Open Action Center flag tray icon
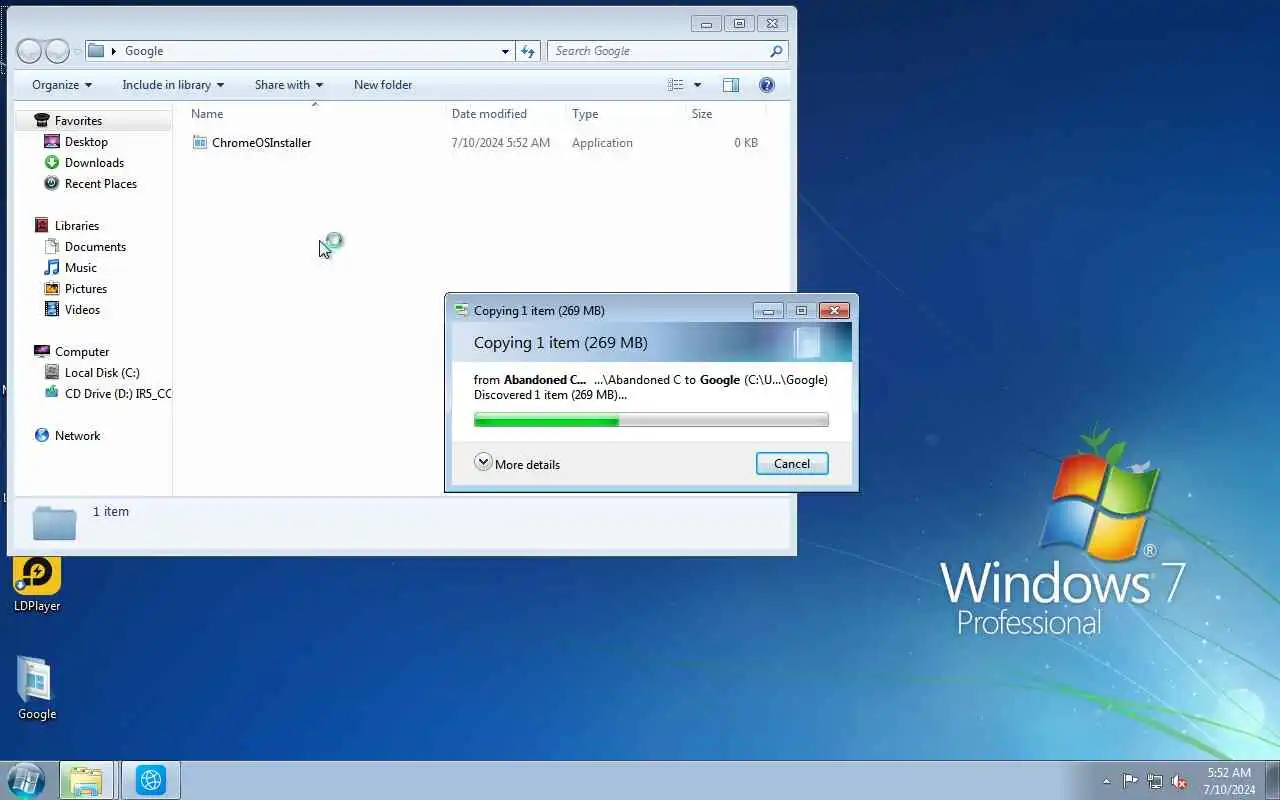 coord(1130,782)
